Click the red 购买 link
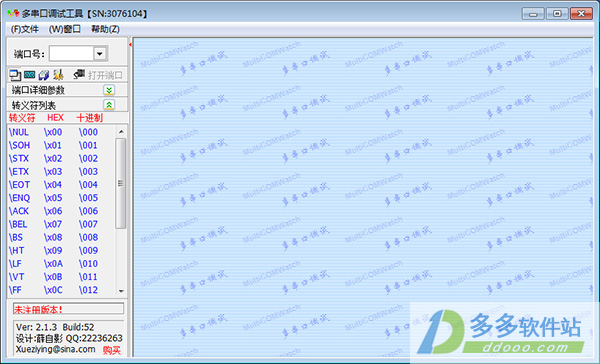Screen dimensions: 600x364 (x=112, y=350)
